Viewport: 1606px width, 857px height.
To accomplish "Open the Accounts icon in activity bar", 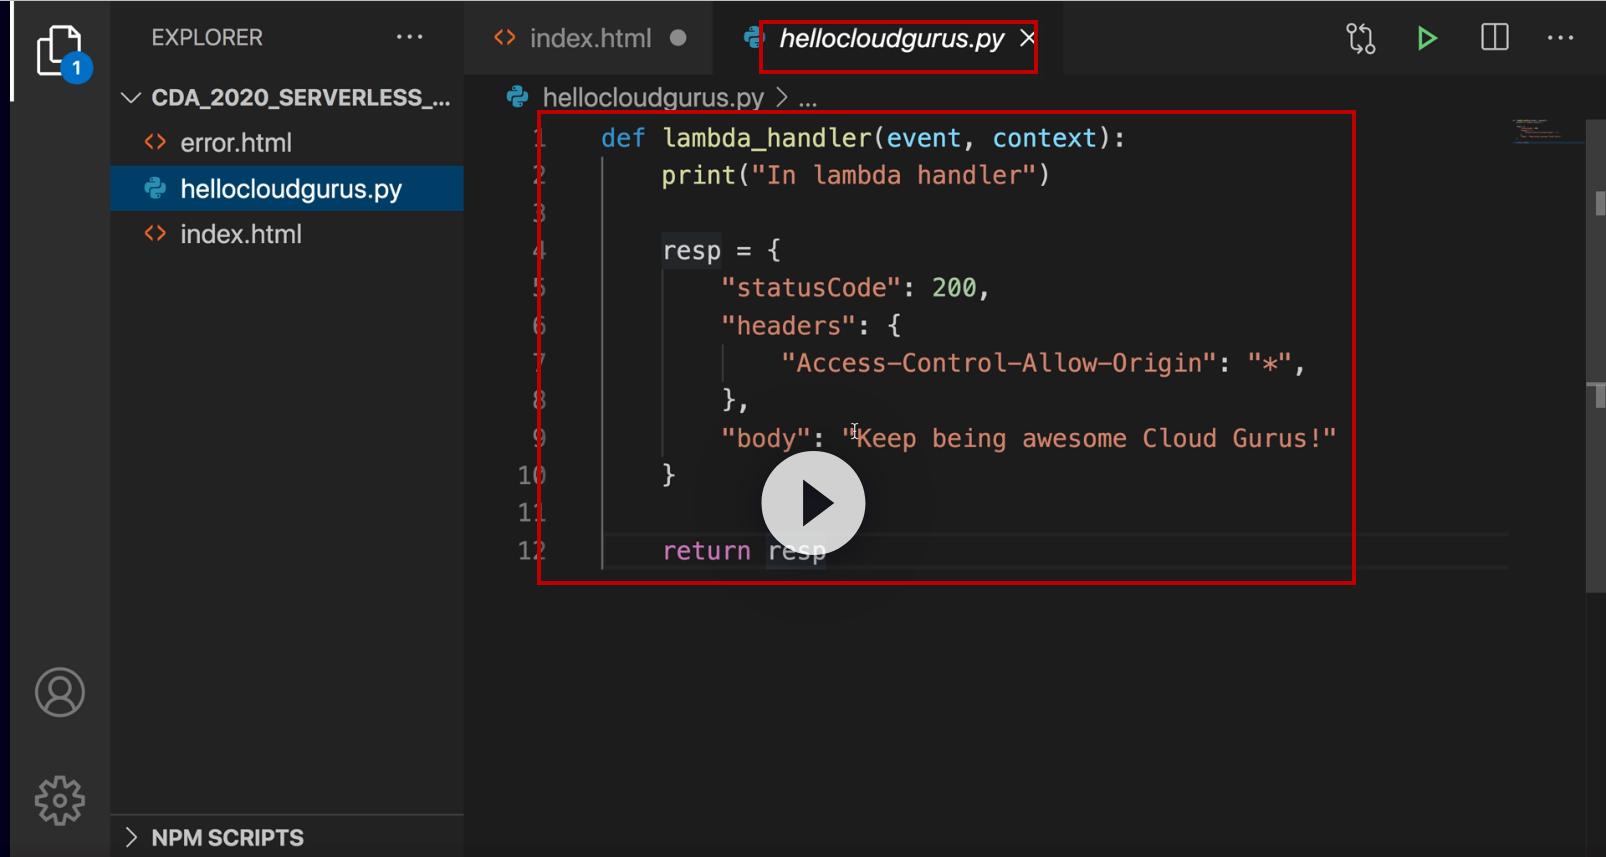I will [x=60, y=692].
